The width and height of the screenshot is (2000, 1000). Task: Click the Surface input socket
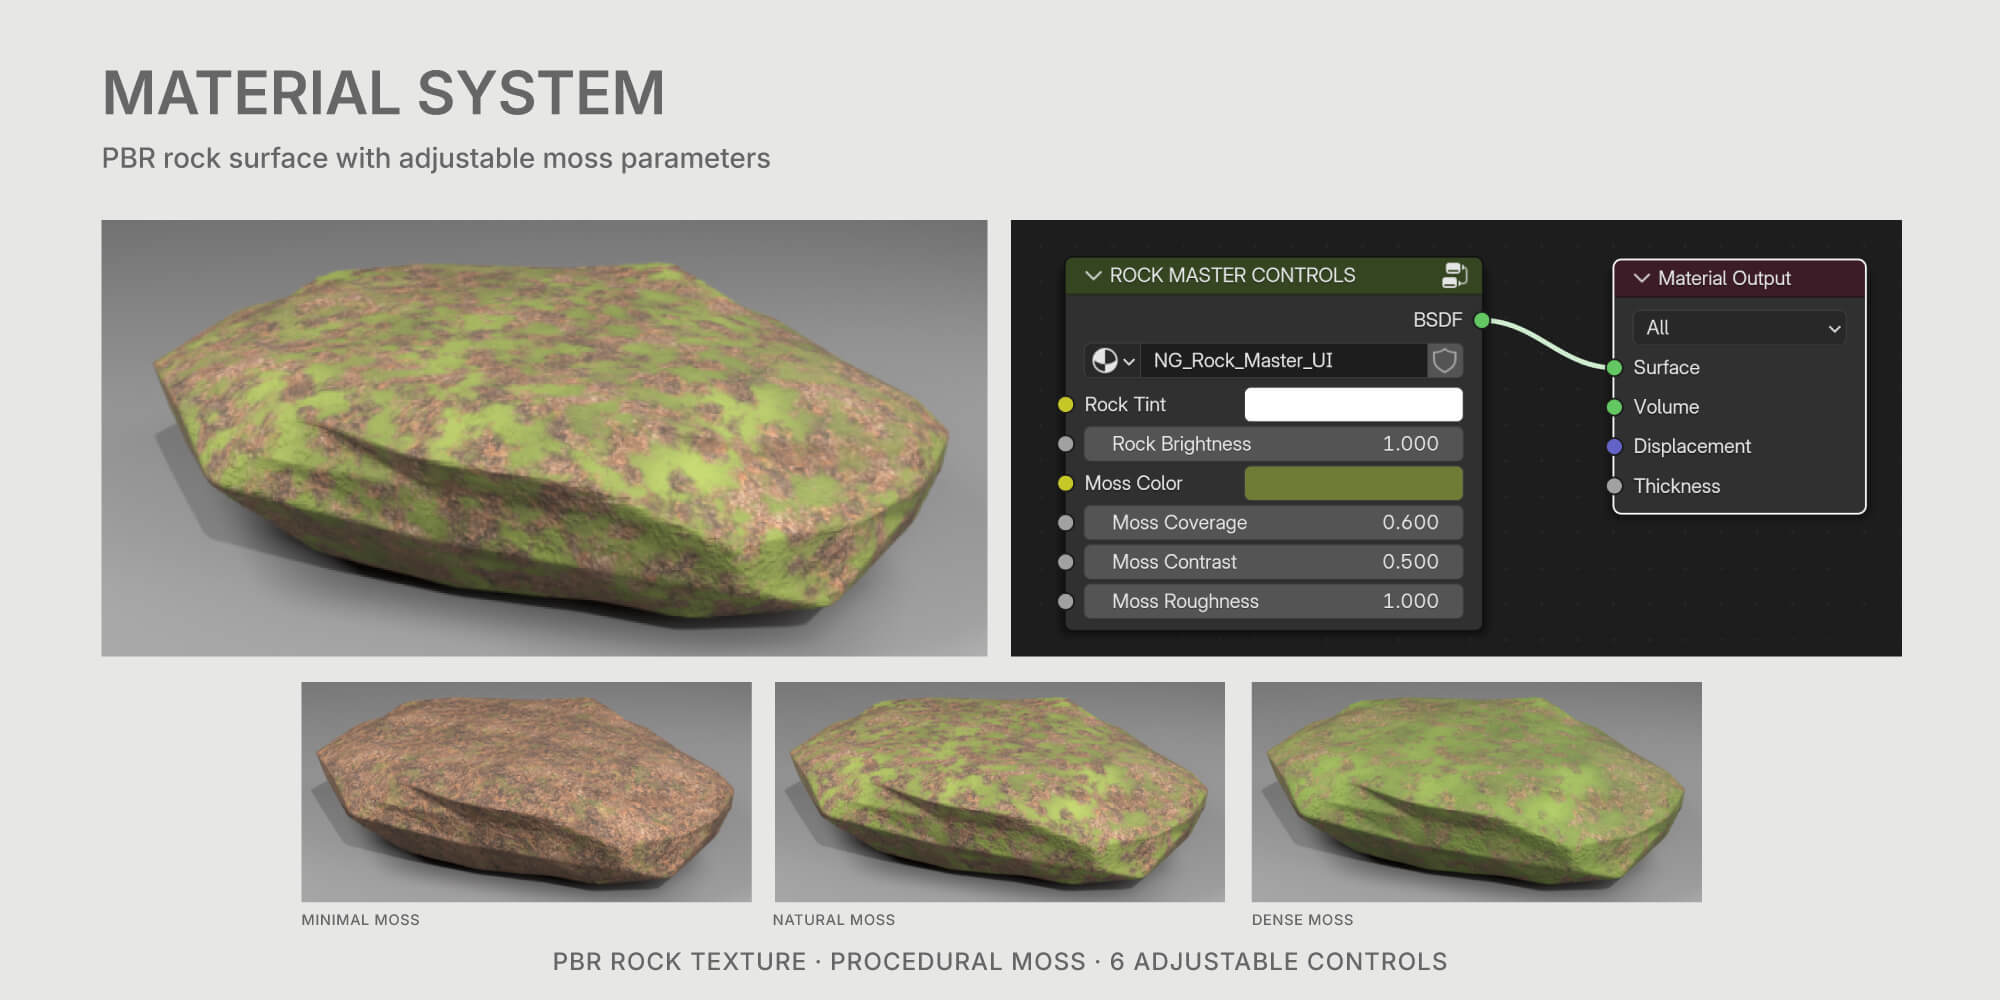pyautogui.click(x=1614, y=367)
